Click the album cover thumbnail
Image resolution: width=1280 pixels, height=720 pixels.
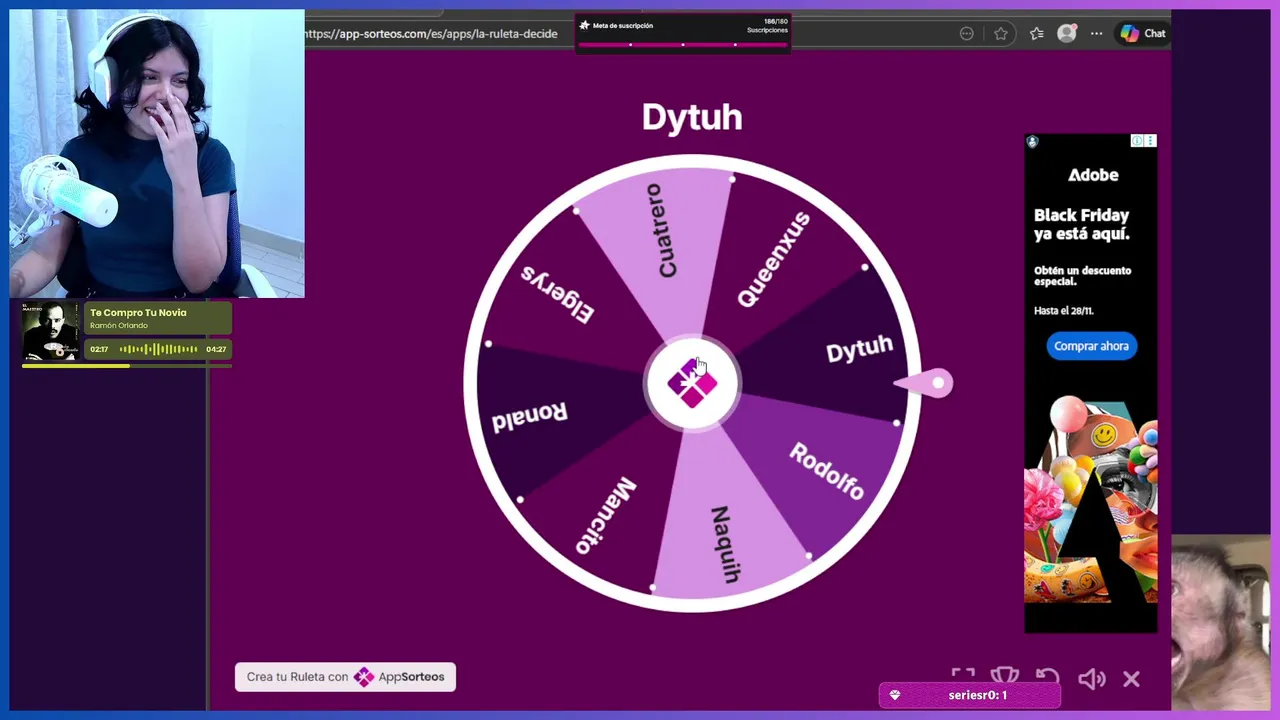pyautogui.click(x=51, y=331)
